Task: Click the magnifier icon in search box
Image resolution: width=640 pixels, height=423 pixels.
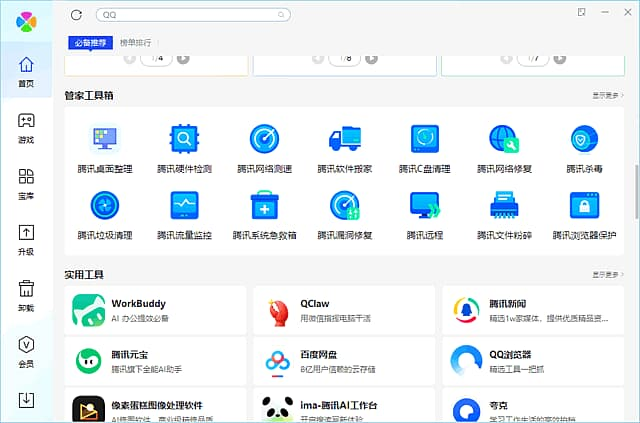Action: tap(281, 15)
